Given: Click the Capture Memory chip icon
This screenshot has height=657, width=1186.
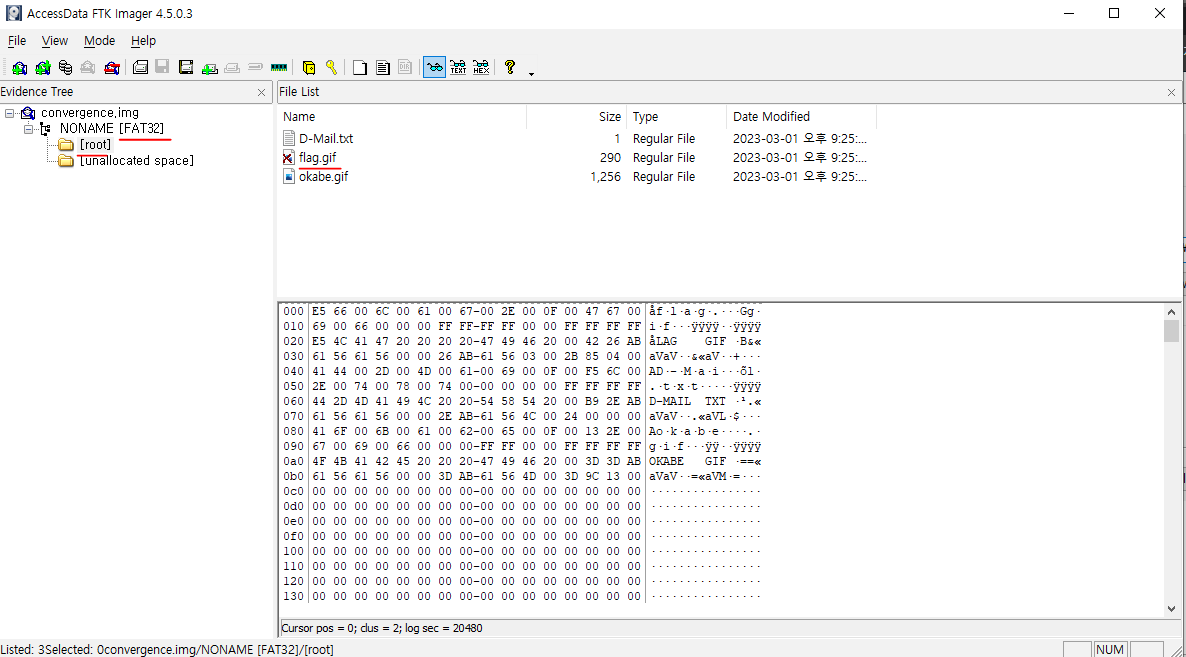Looking at the screenshot, I should 278,67.
